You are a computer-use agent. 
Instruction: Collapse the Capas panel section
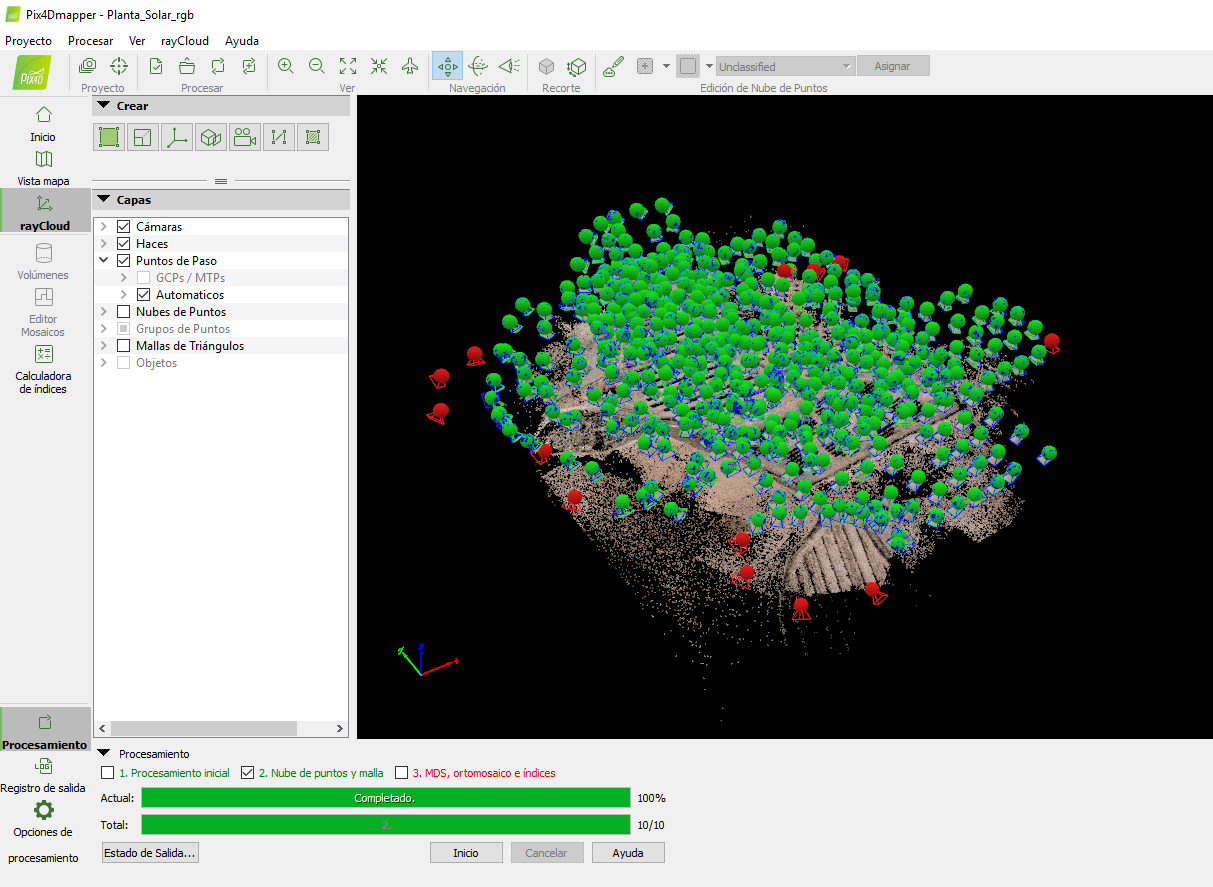click(x=103, y=199)
